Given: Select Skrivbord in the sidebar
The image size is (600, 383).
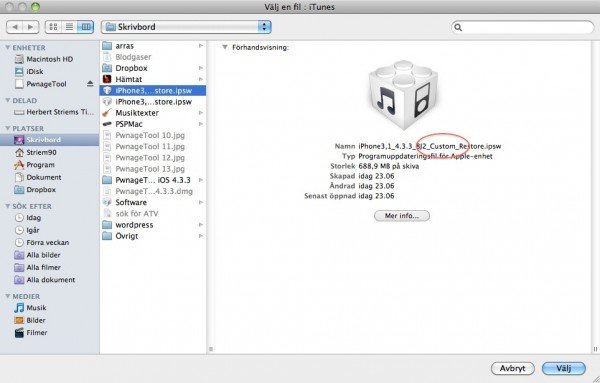Looking at the screenshot, I should click(50, 140).
